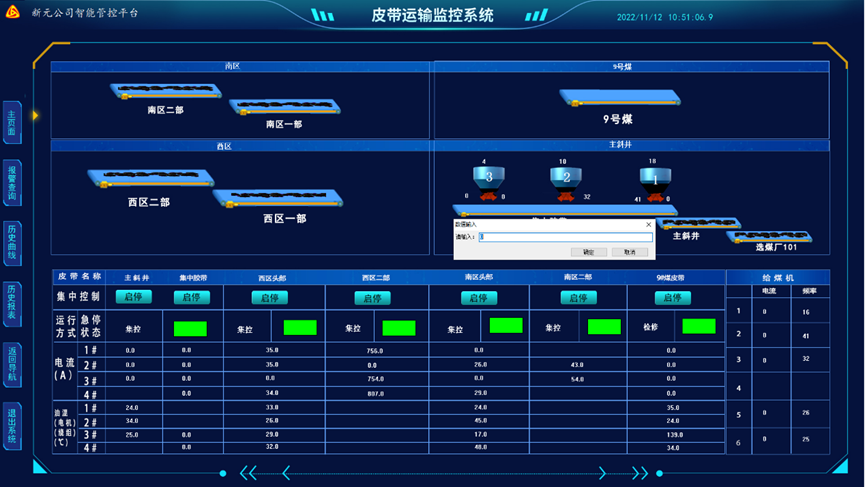Click the 54.0 current value under 南区二部

click(577, 379)
